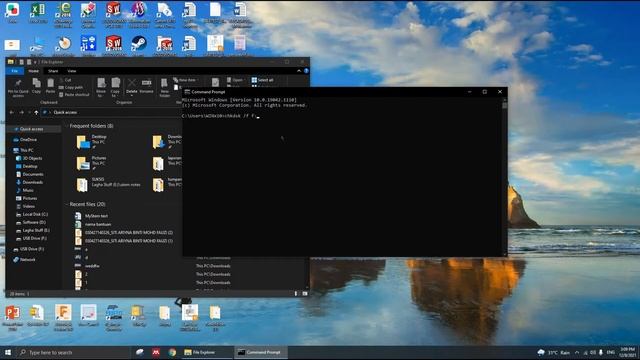Viewport: 640px width, 360px height.
Task: Click Paste shortcut in the Clipboard group
Action: coord(74,95)
